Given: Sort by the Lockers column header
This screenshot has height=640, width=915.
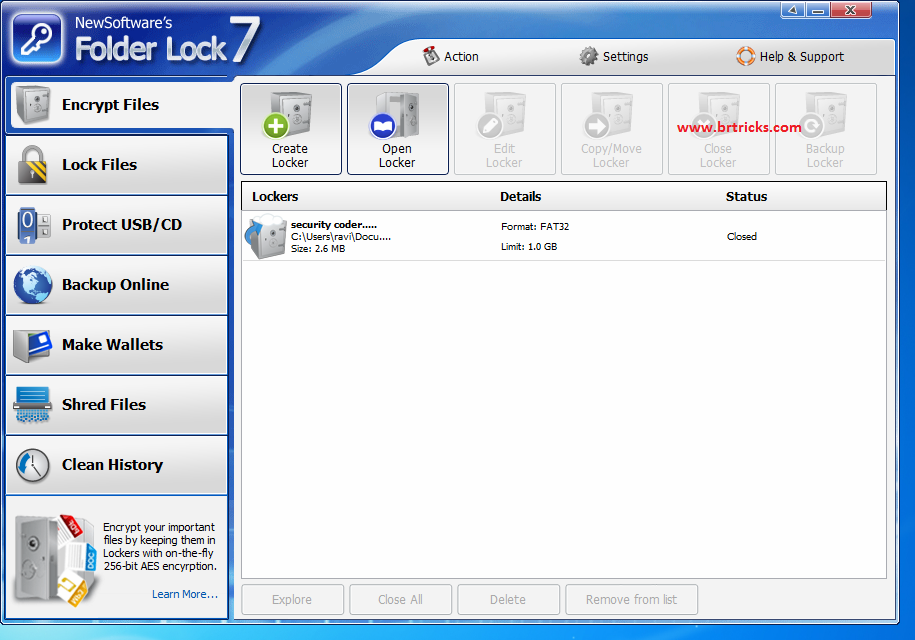Looking at the screenshot, I should (x=275, y=197).
